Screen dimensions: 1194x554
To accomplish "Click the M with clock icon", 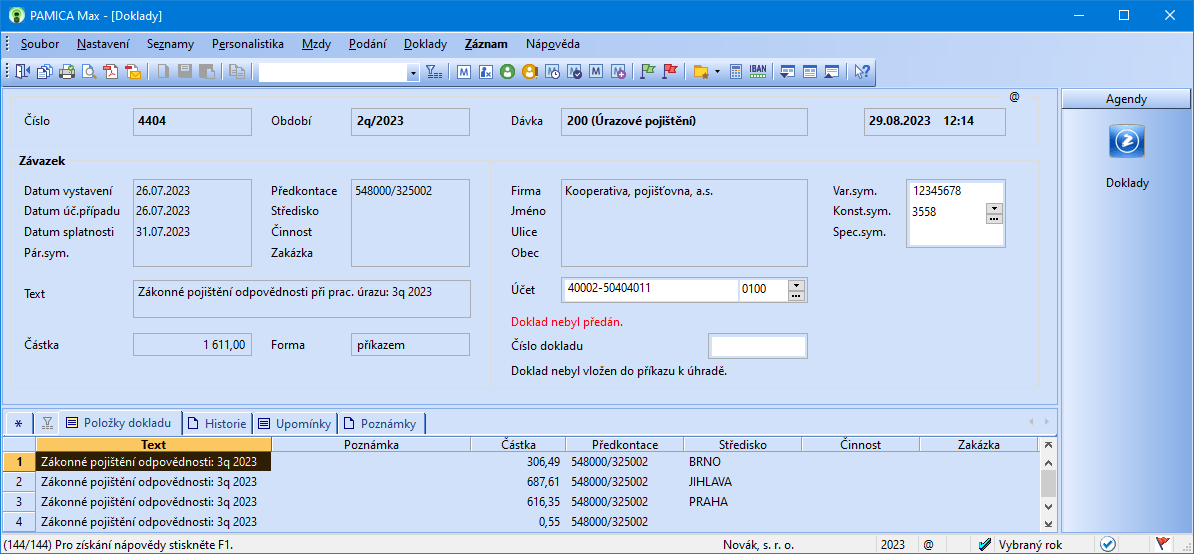I will 553,72.
